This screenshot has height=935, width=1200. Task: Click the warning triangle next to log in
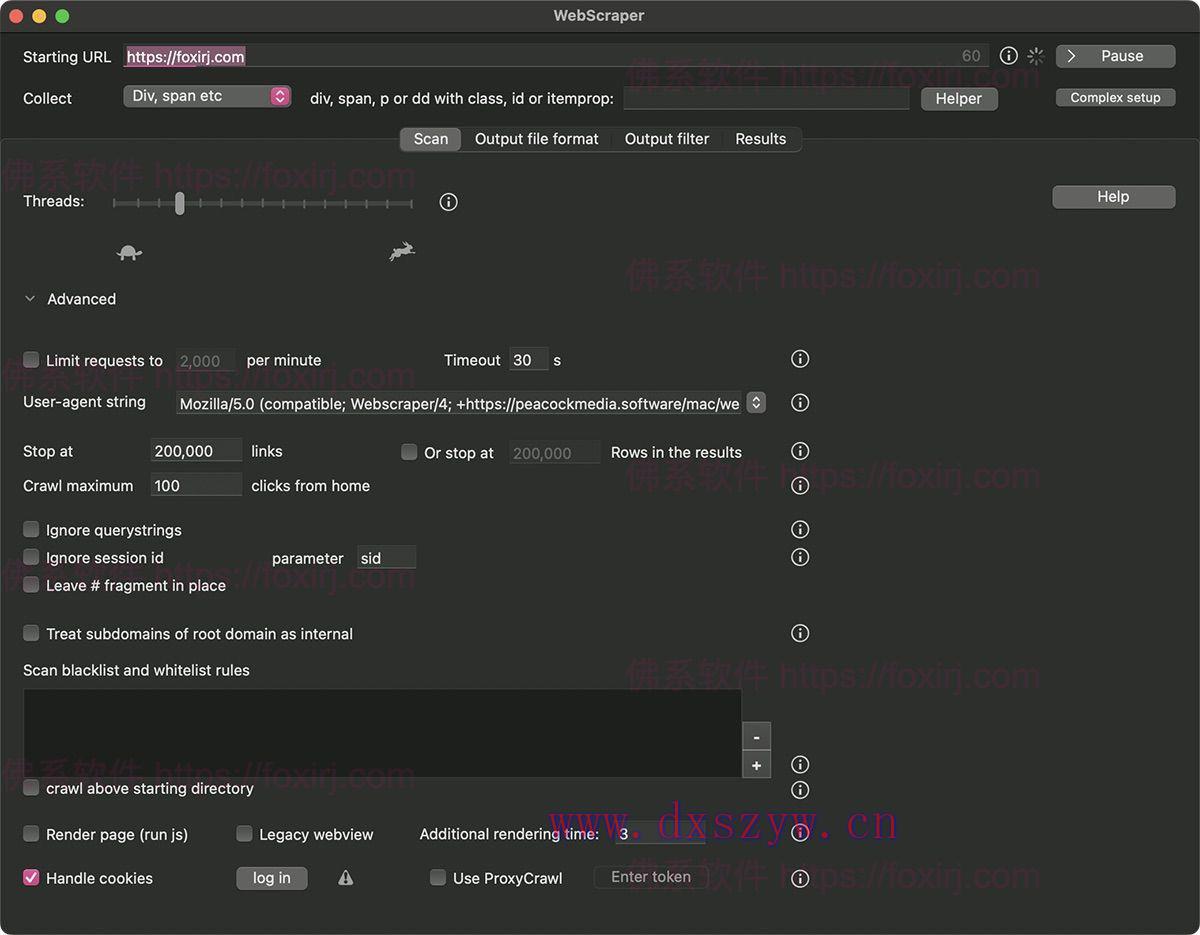tap(346, 878)
